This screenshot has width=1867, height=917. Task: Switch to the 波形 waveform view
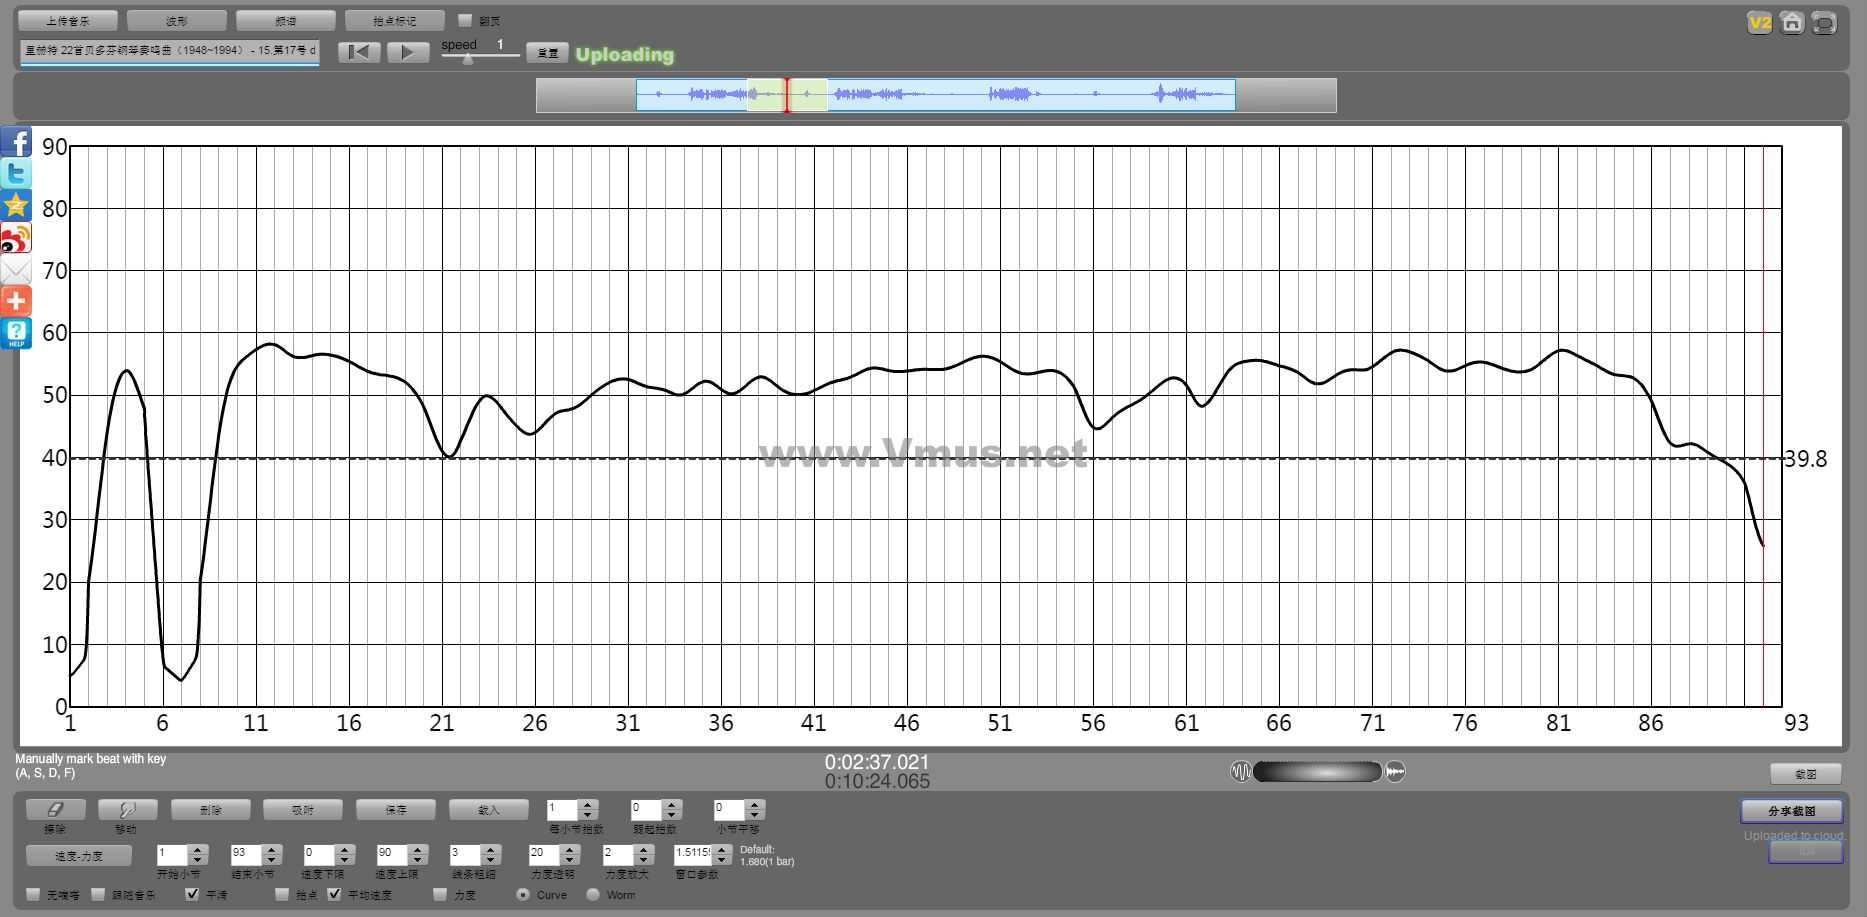click(x=177, y=21)
